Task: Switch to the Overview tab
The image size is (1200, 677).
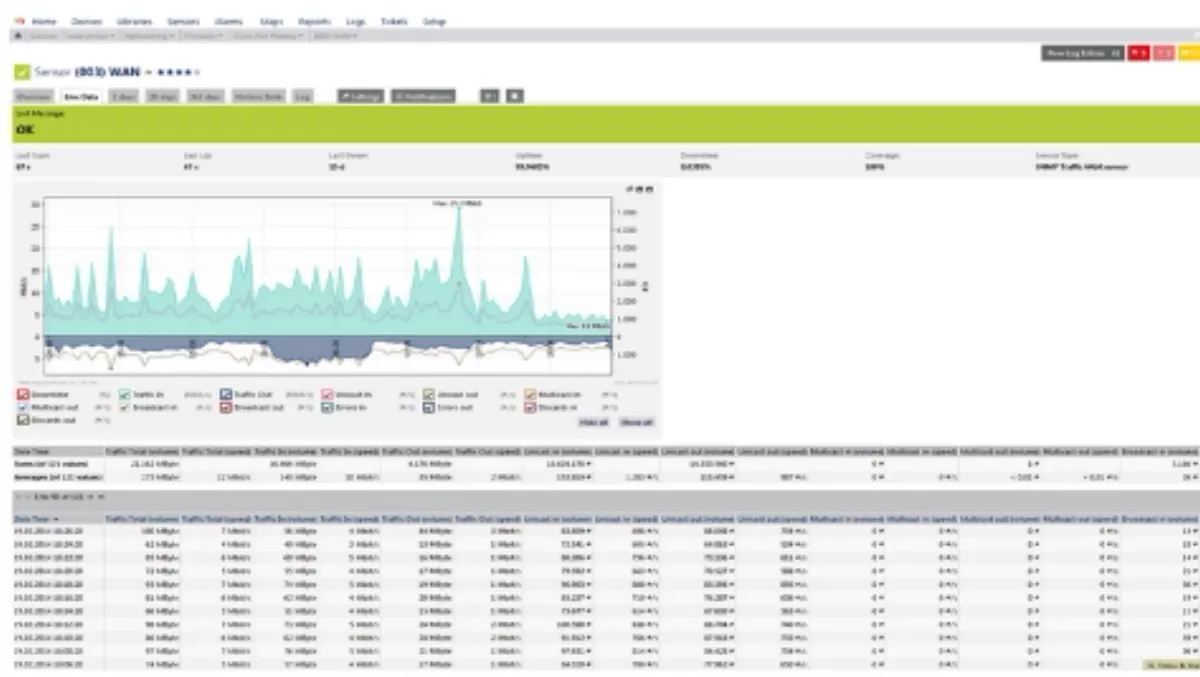Action: point(34,96)
